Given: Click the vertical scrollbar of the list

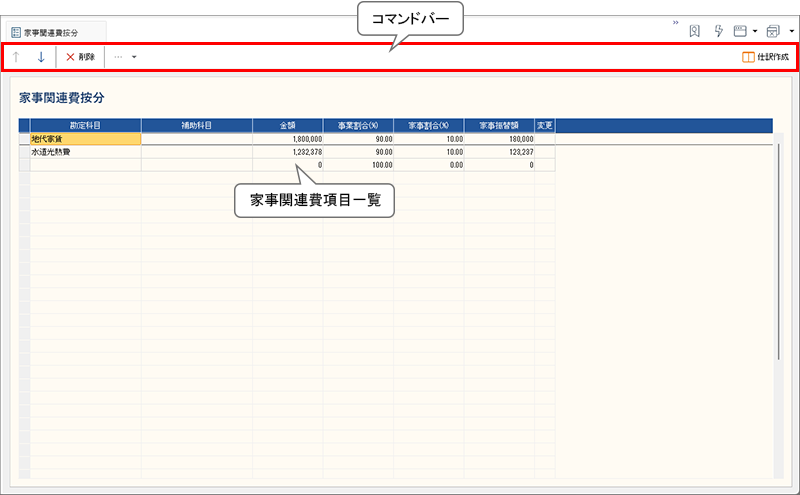Looking at the screenshot, I should [778, 250].
